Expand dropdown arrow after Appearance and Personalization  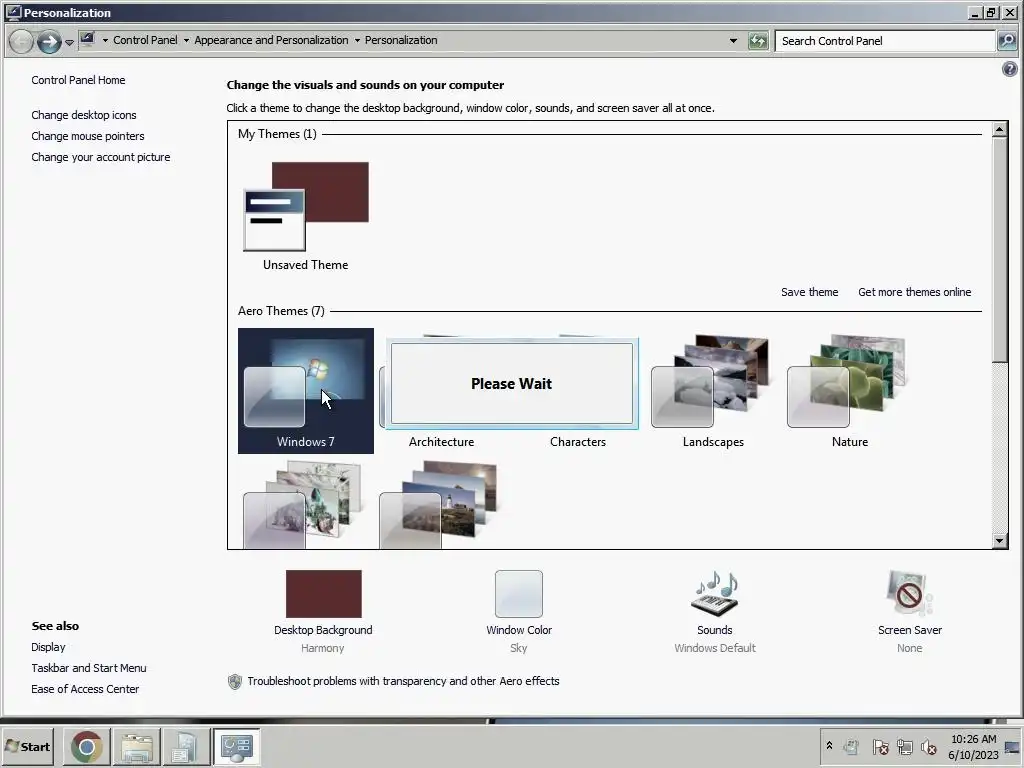tap(357, 40)
